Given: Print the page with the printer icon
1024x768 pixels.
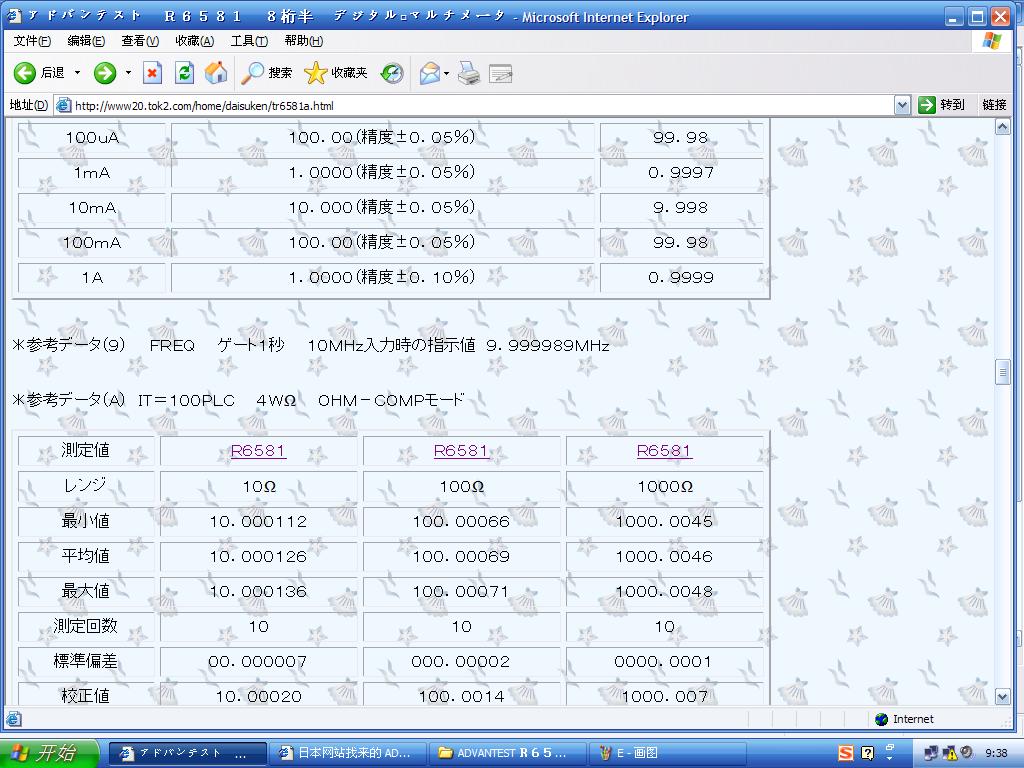Looking at the screenshot, I should tap(469, 72).
